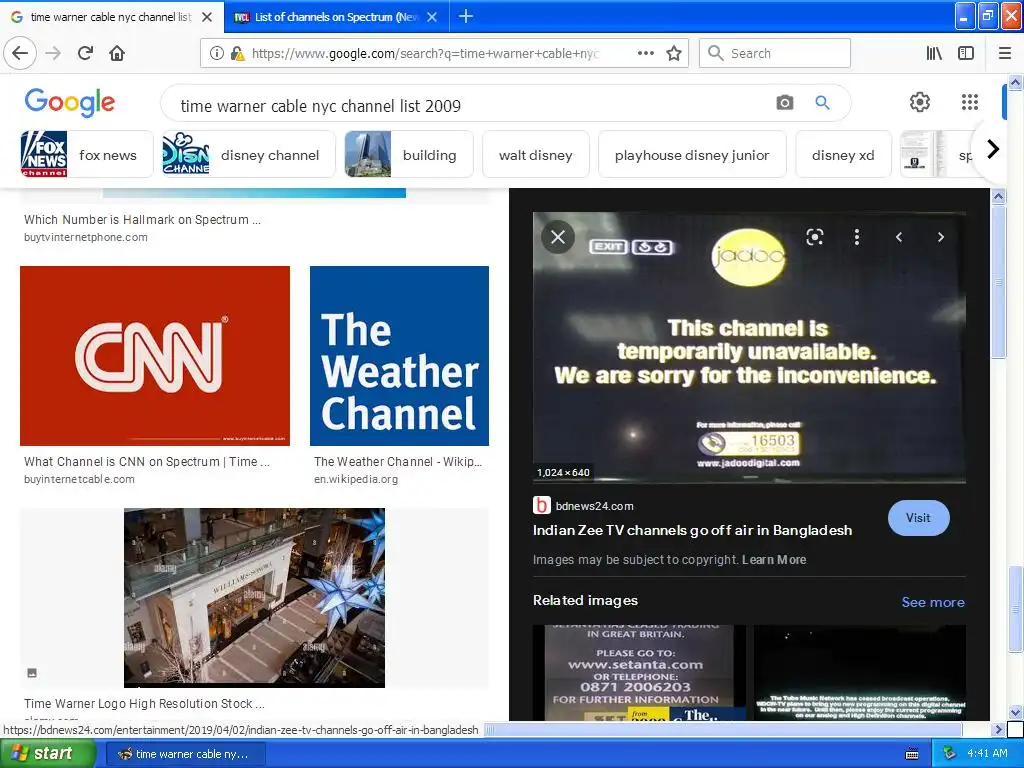Click the Google logo
This screenshot has width=1024, height=768.
pos(70,103)
